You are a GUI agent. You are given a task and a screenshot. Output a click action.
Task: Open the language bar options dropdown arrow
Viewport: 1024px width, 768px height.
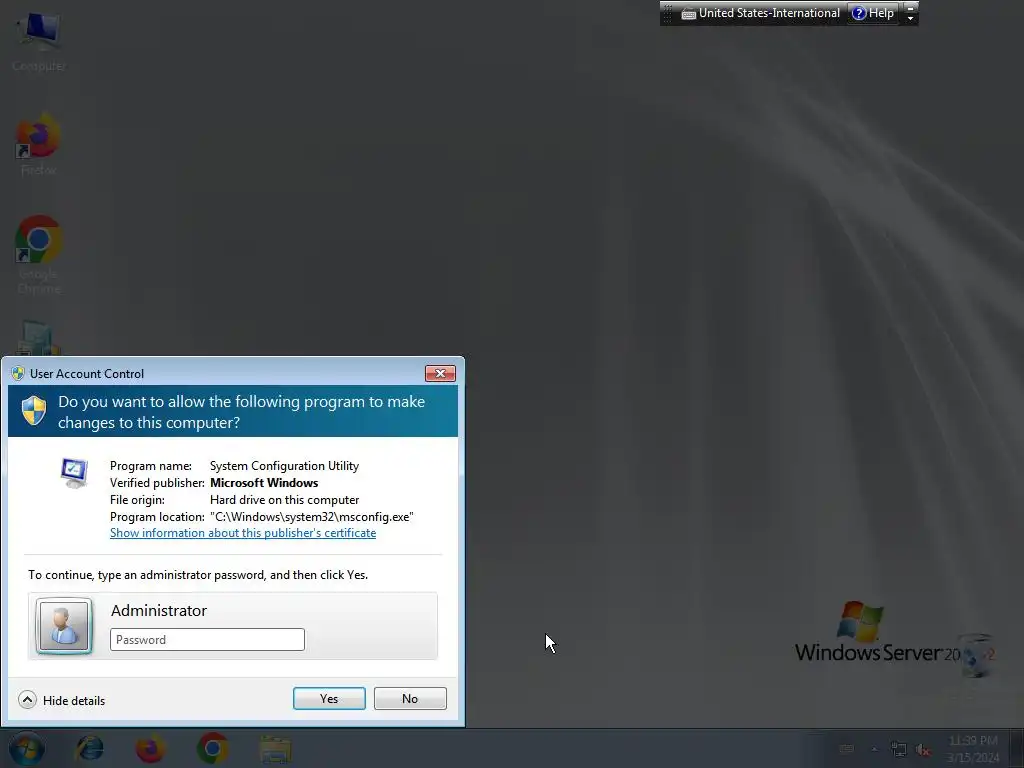pyautogui.click(x=910, y=18)
